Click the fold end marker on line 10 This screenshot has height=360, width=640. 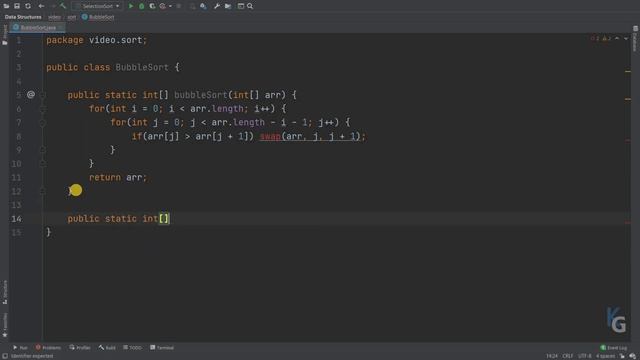tap(42, 164)
